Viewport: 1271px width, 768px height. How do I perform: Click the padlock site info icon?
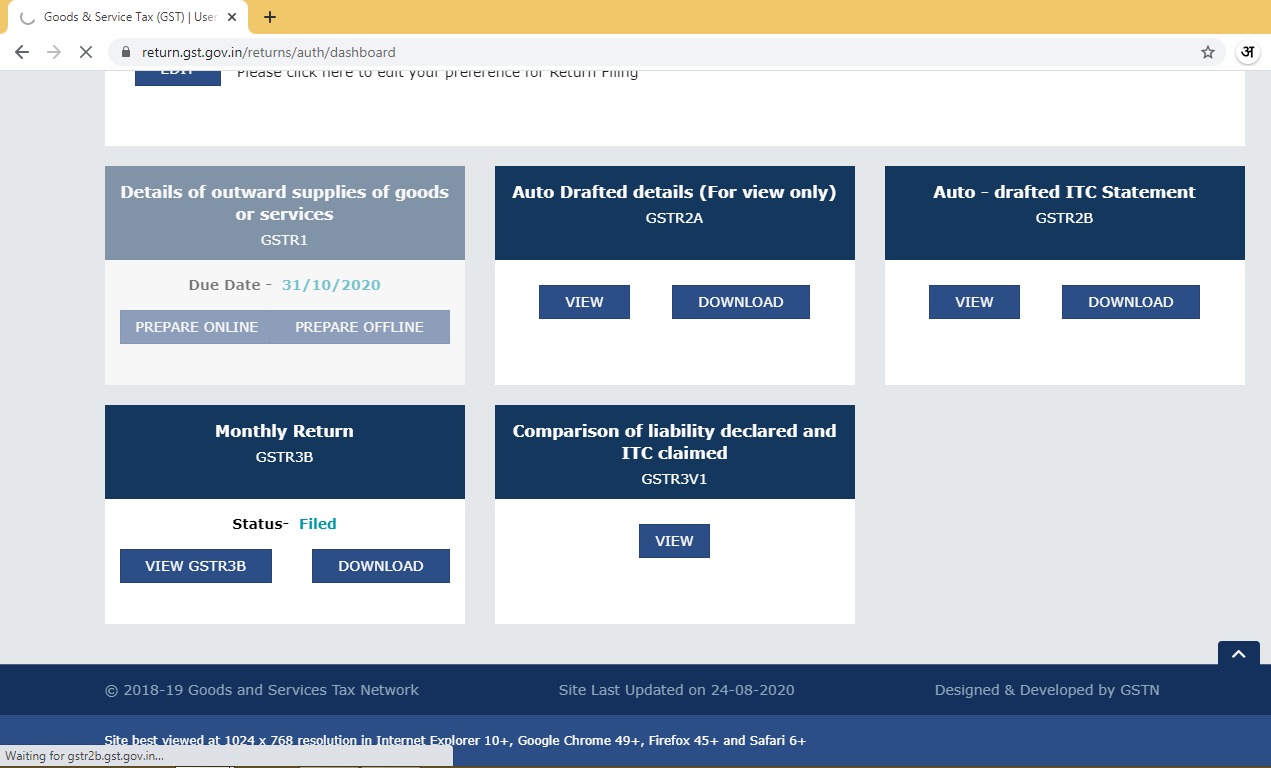click(126, 52)
